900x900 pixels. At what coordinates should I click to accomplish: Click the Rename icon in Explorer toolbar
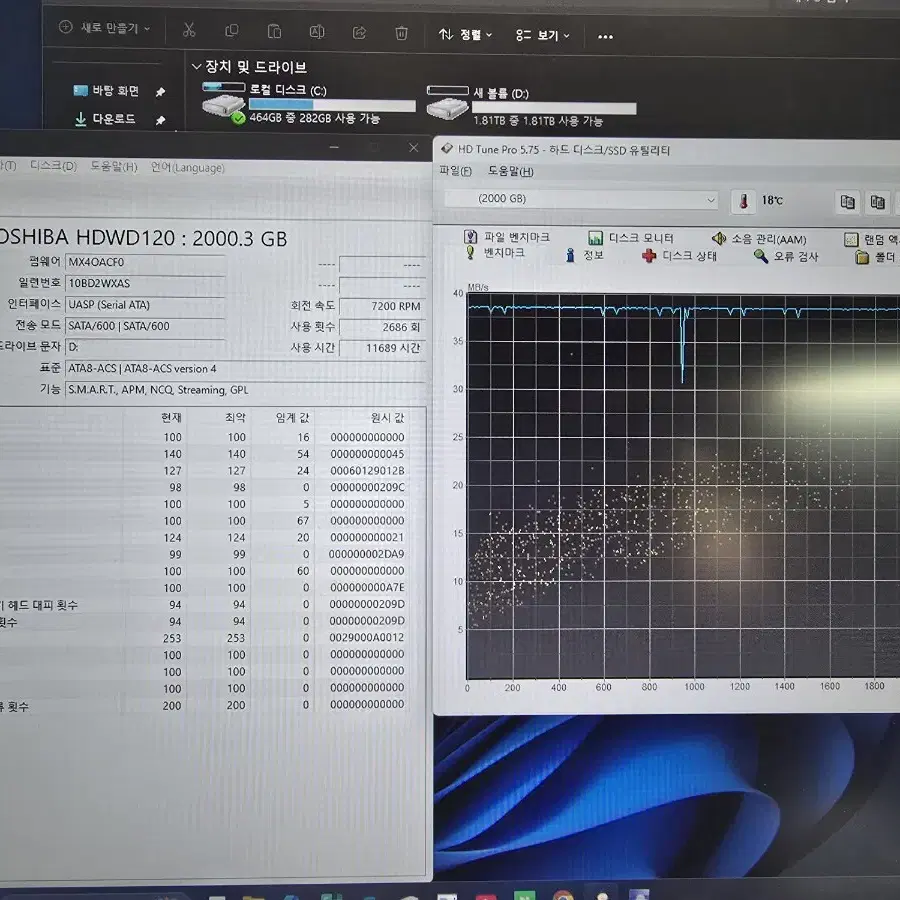[317, 32]
